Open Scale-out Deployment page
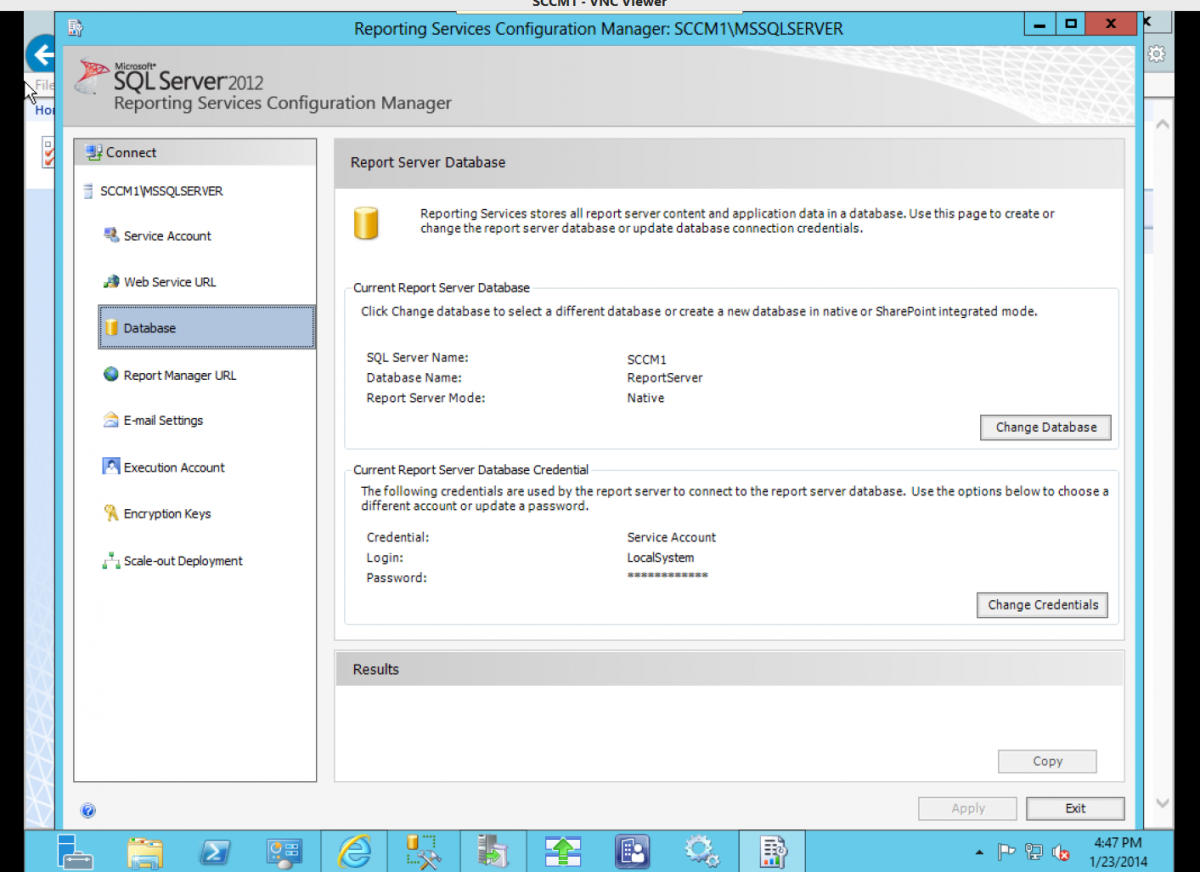Image resolution: width=1200 pixels, height=872 pixels. point(183,561)
